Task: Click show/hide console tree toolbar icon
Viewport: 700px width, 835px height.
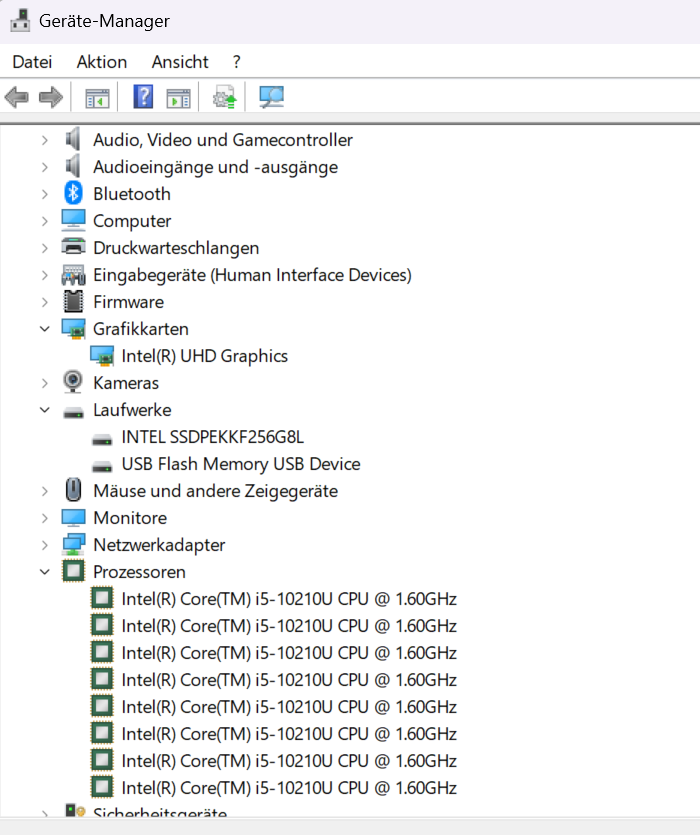Action: pyautogui.click(x=97, y=98)
